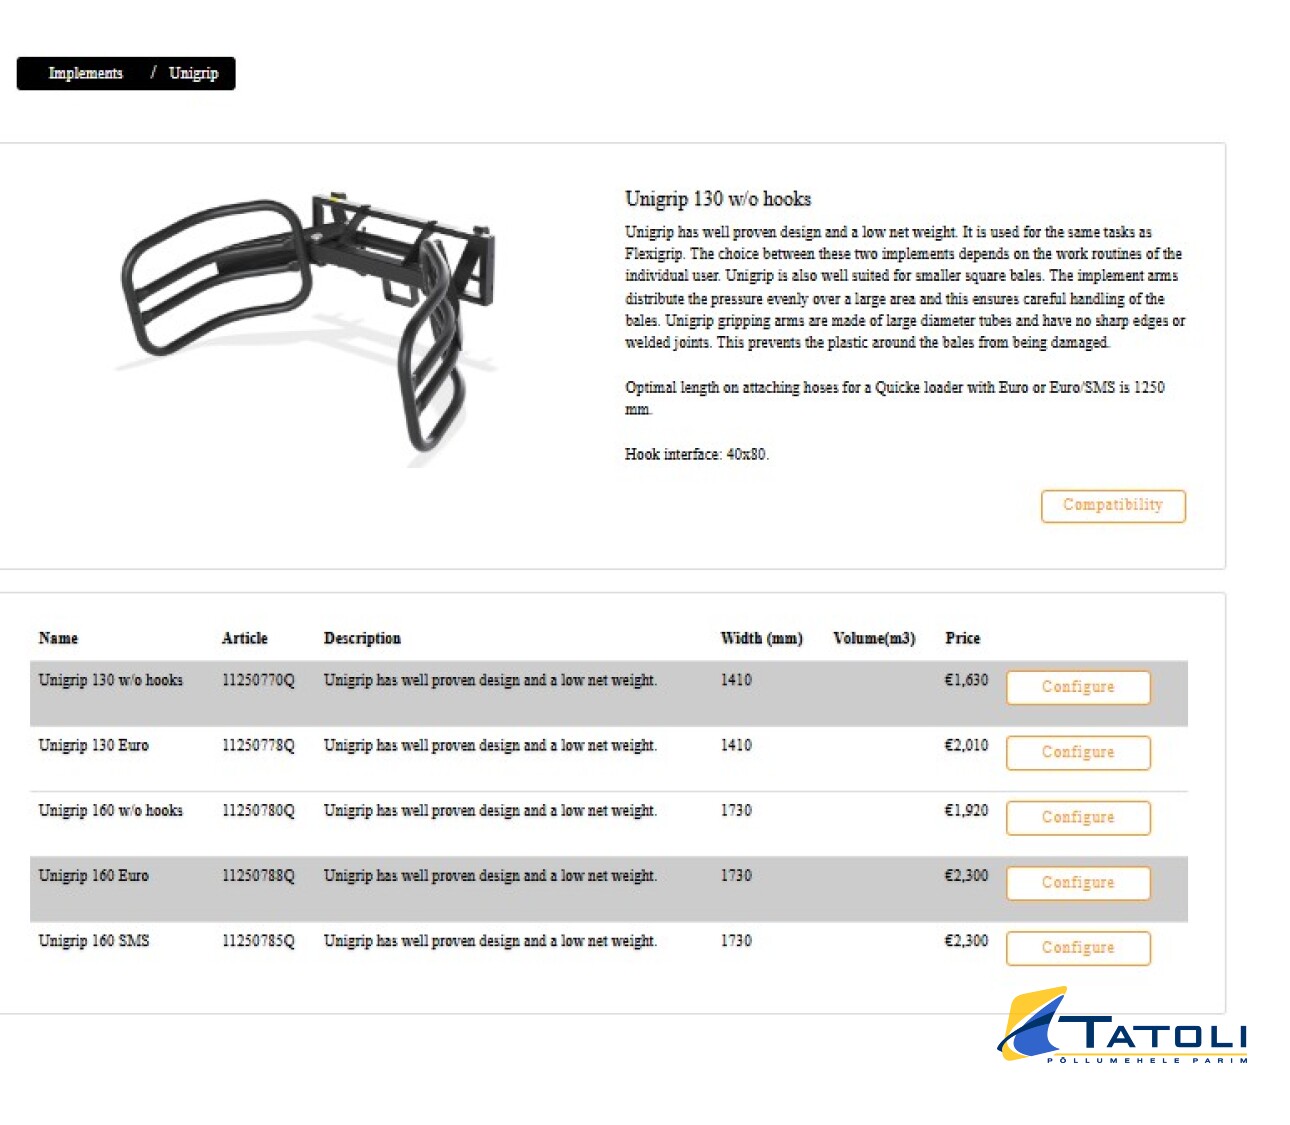
Task: Open the Implements breadcrumb link
Action: click(85, 73)
